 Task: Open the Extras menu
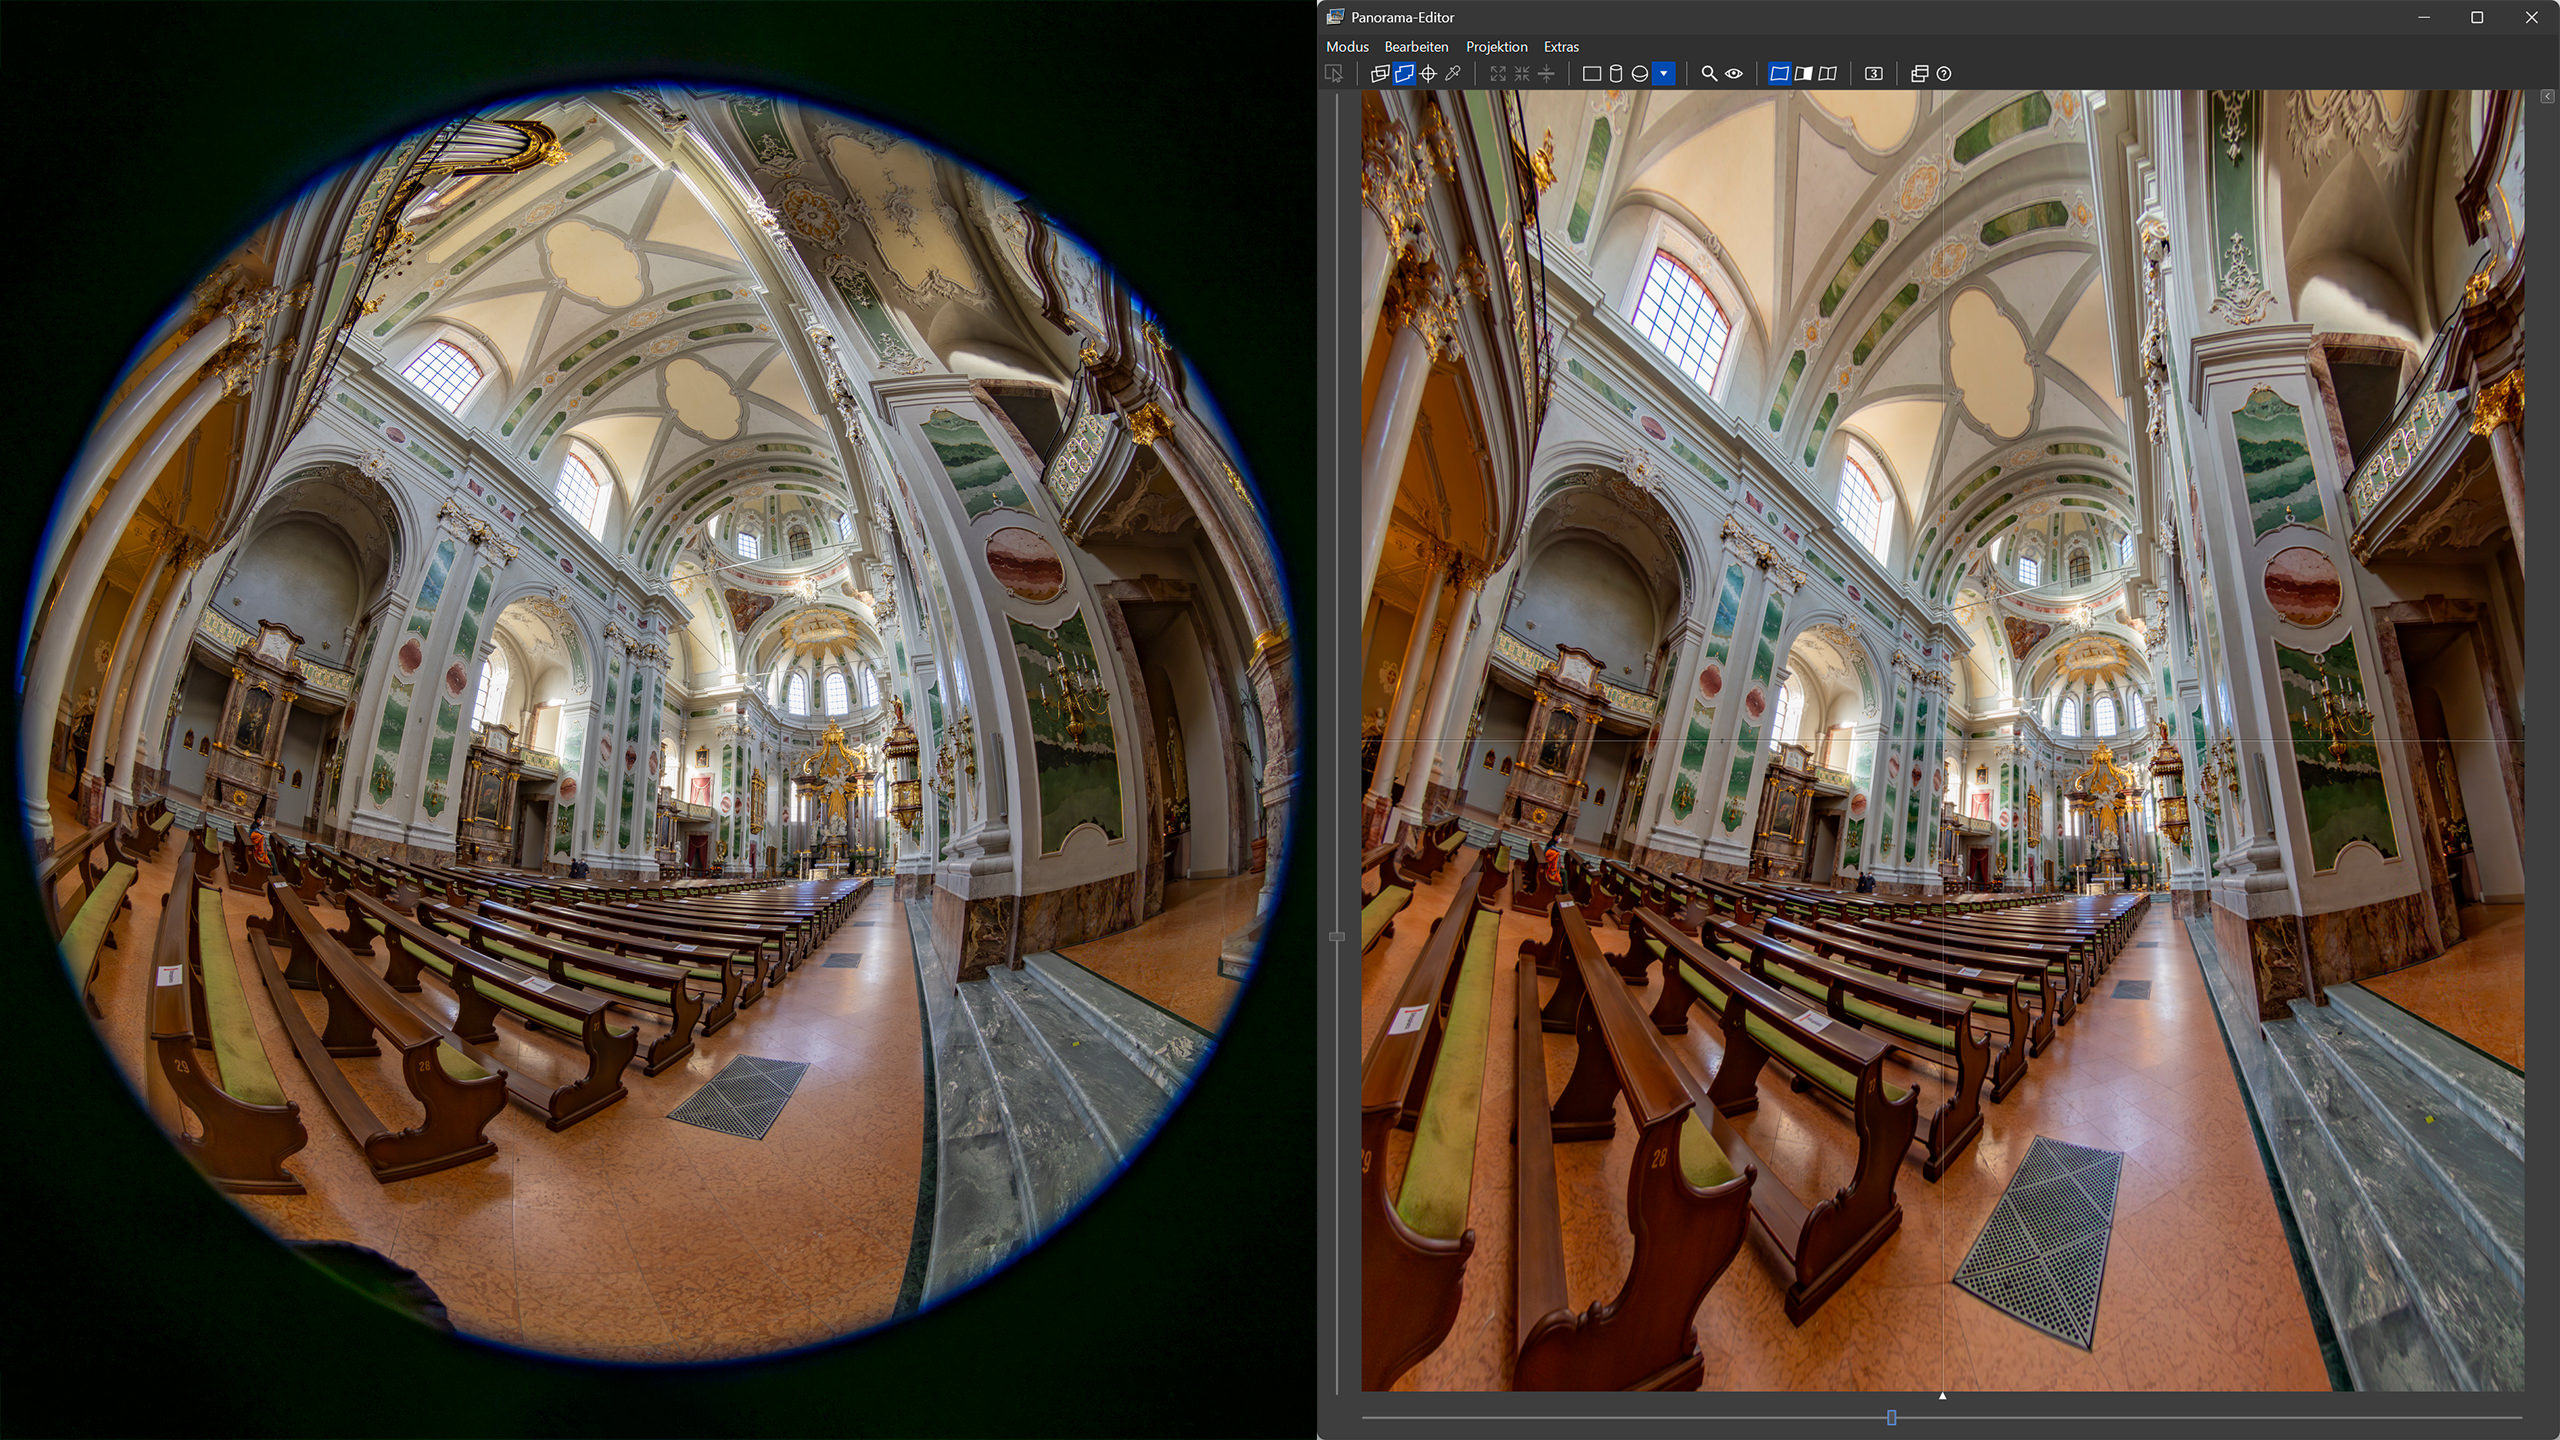(1560, 47)
